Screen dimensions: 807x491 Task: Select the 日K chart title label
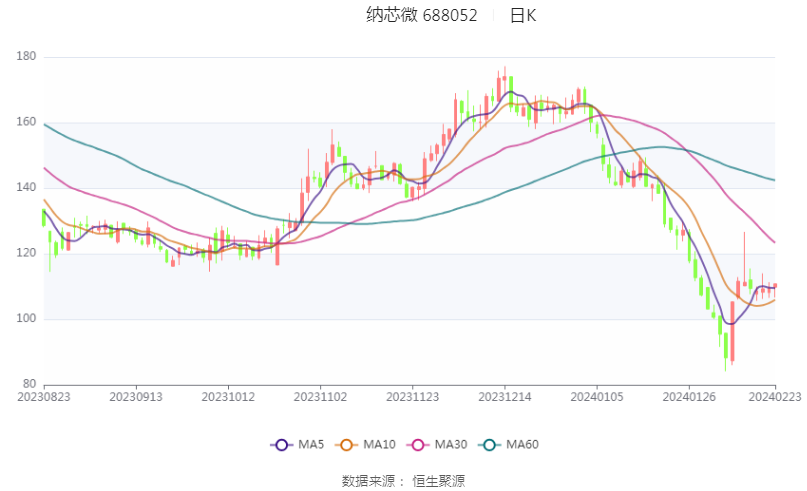[x=523, y=15]
